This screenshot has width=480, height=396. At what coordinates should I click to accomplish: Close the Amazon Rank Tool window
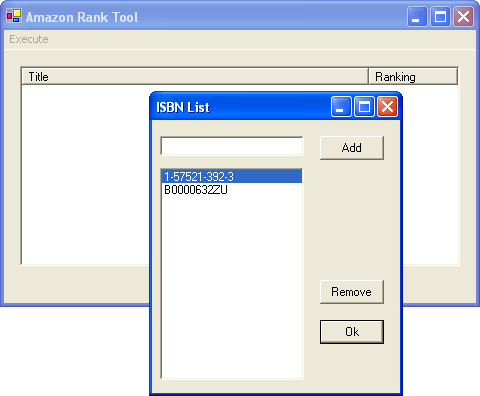coord(463,16)
